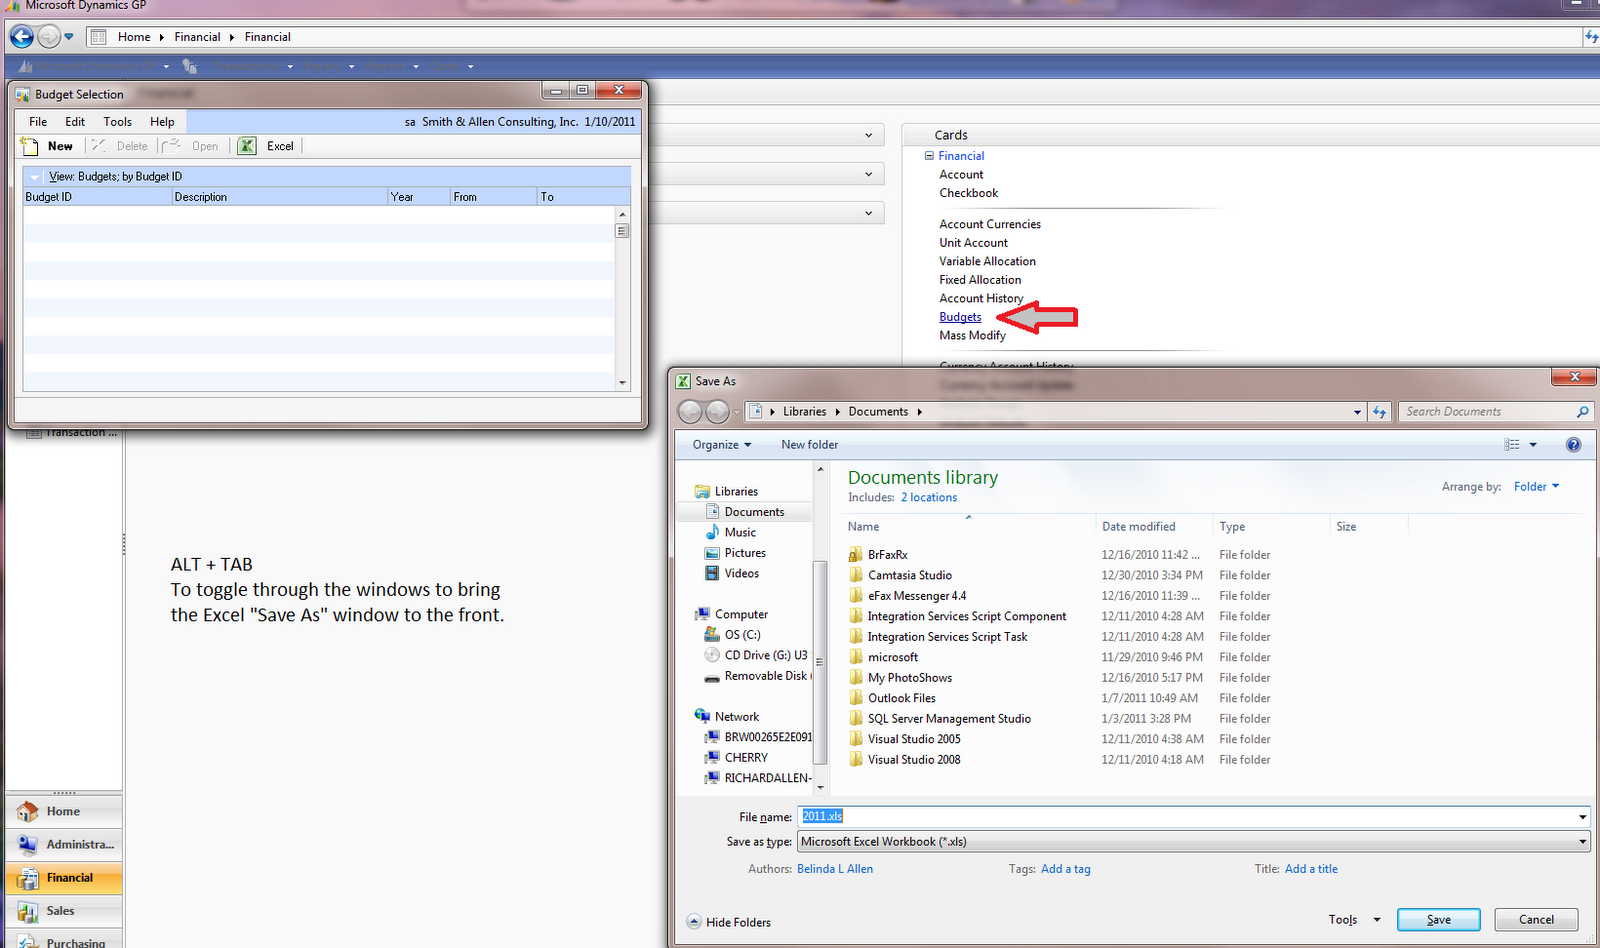This screenshot has width=1600, height=948.
Task: Click the Home breadcrumb in address bar
Action: pyautogui.click(x=134, y=37)
